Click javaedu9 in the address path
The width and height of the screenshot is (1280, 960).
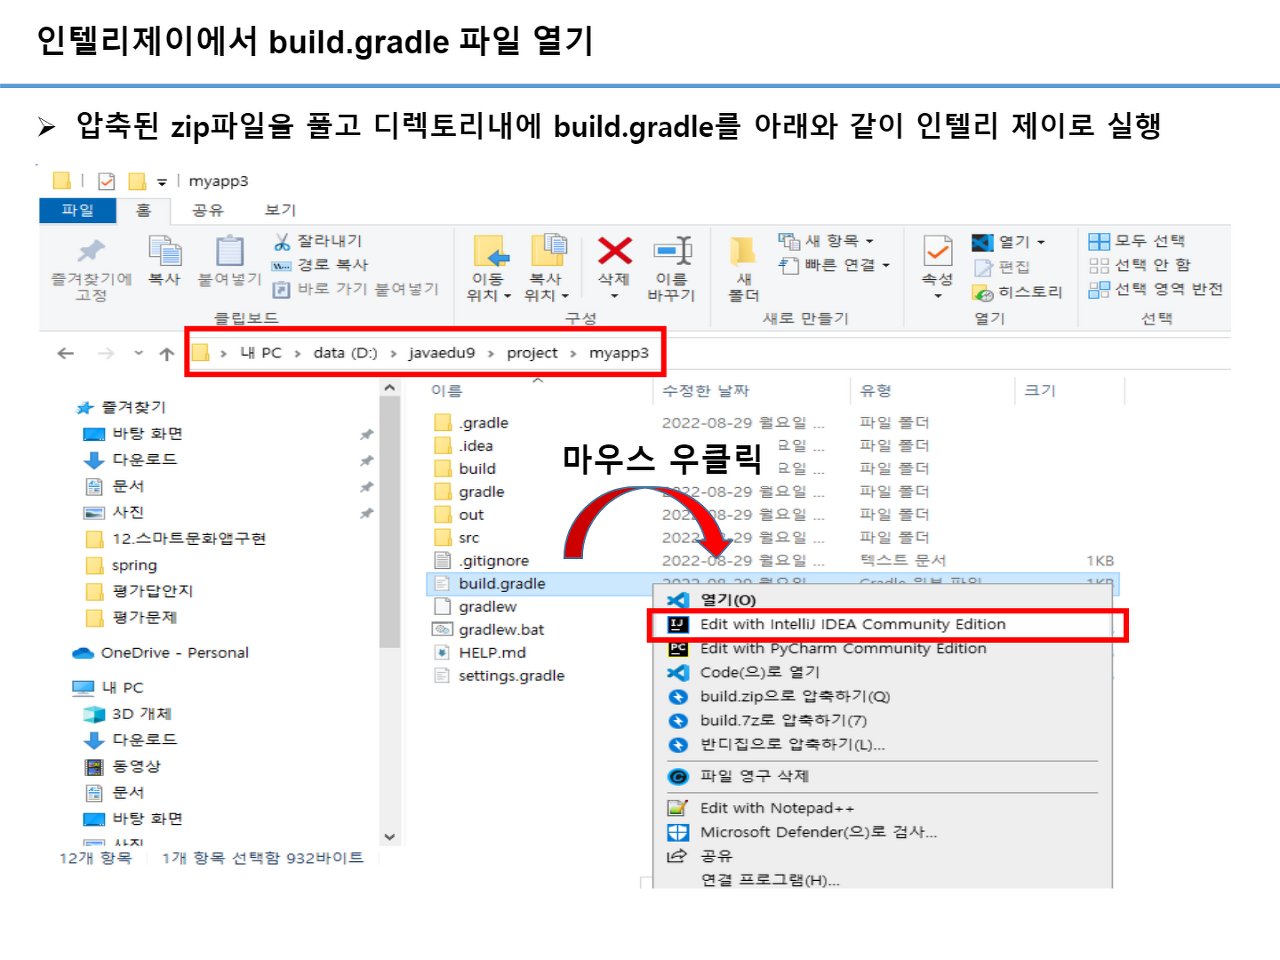point(442,353)
